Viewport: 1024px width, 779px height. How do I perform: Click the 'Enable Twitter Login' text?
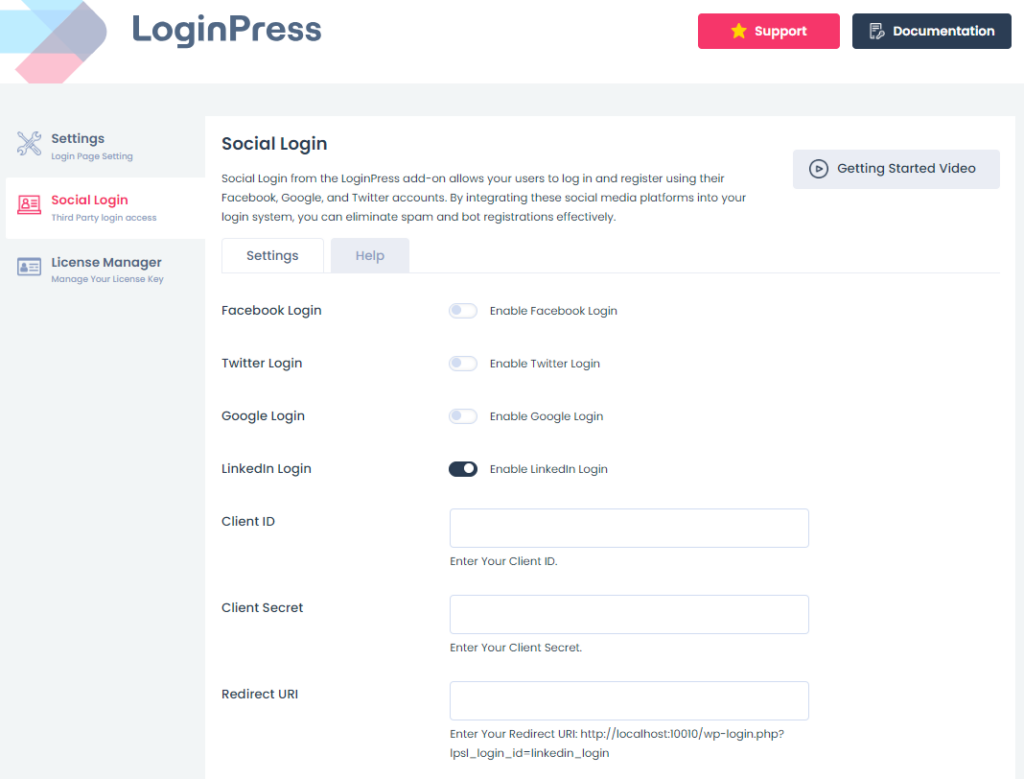pyautogui.click(x=545, y=364)
